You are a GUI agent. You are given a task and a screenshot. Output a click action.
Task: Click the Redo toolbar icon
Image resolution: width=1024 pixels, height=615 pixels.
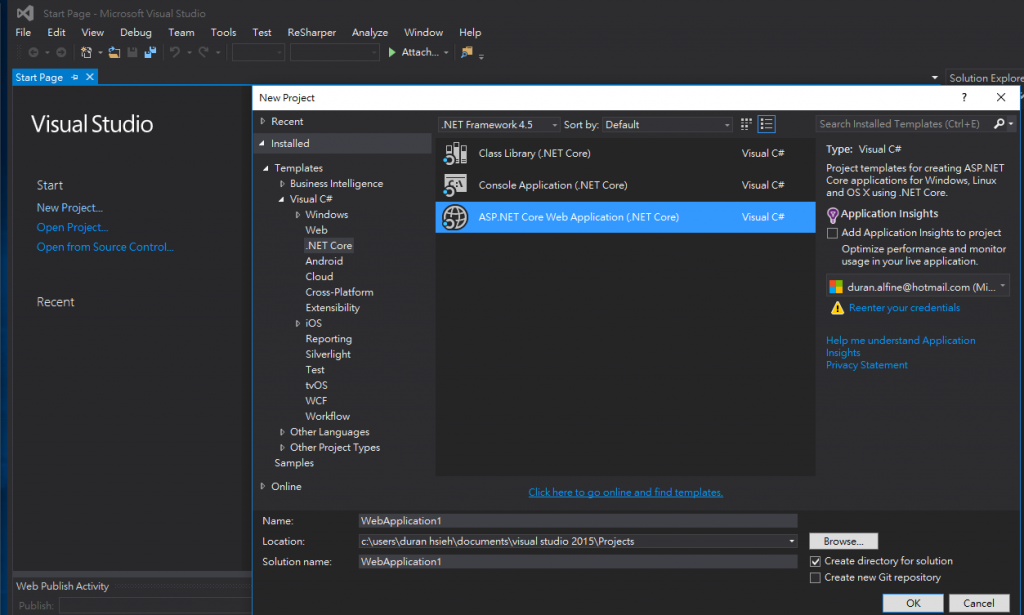pos(204,52)
